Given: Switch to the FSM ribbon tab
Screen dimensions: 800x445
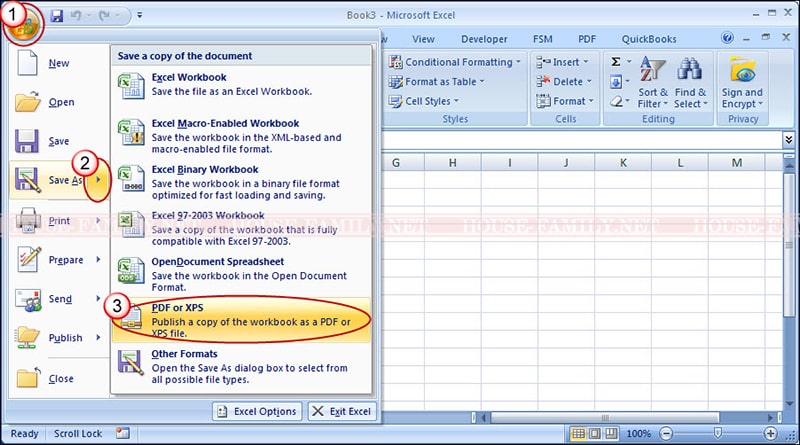Looking at the screenshot, I should [x=542, y=39].
